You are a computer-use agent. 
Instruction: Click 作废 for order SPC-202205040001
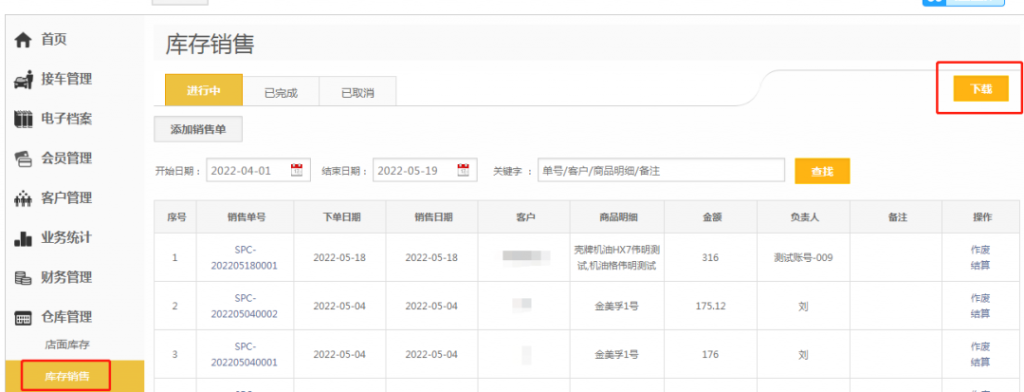(980, 346)
